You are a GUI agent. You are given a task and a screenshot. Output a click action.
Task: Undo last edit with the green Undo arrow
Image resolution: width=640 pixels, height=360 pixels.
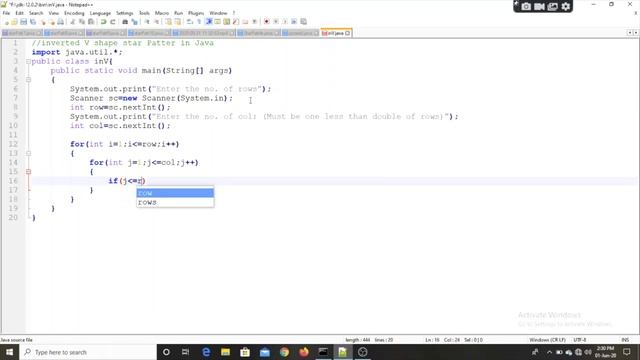click(103, 22)
